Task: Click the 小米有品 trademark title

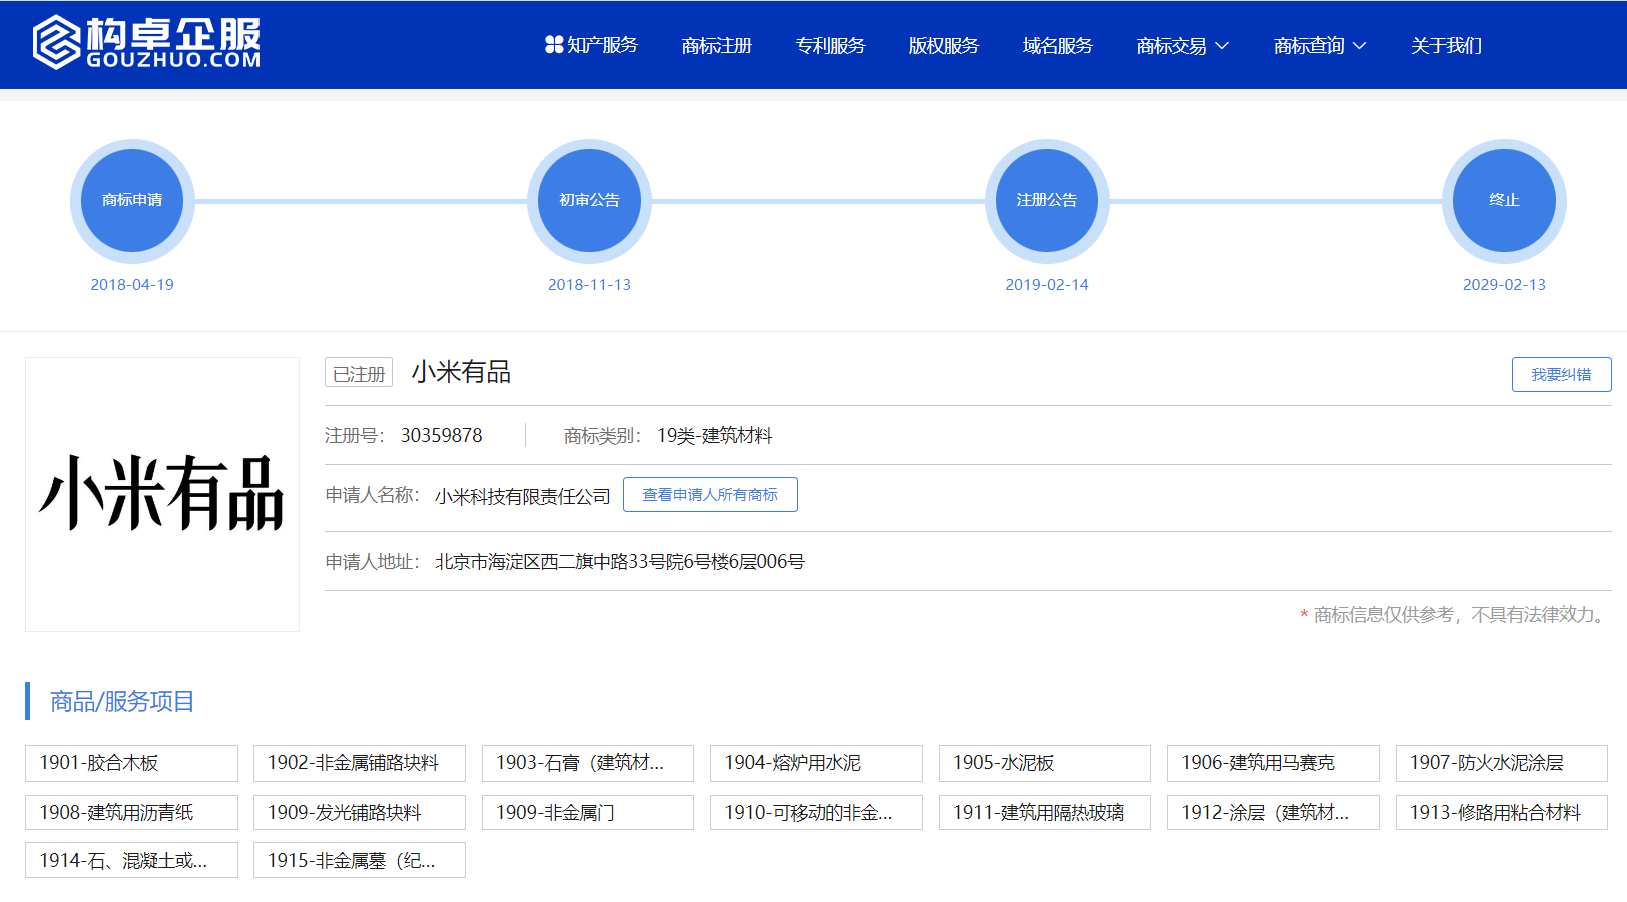Action: [x=461, y=372]
